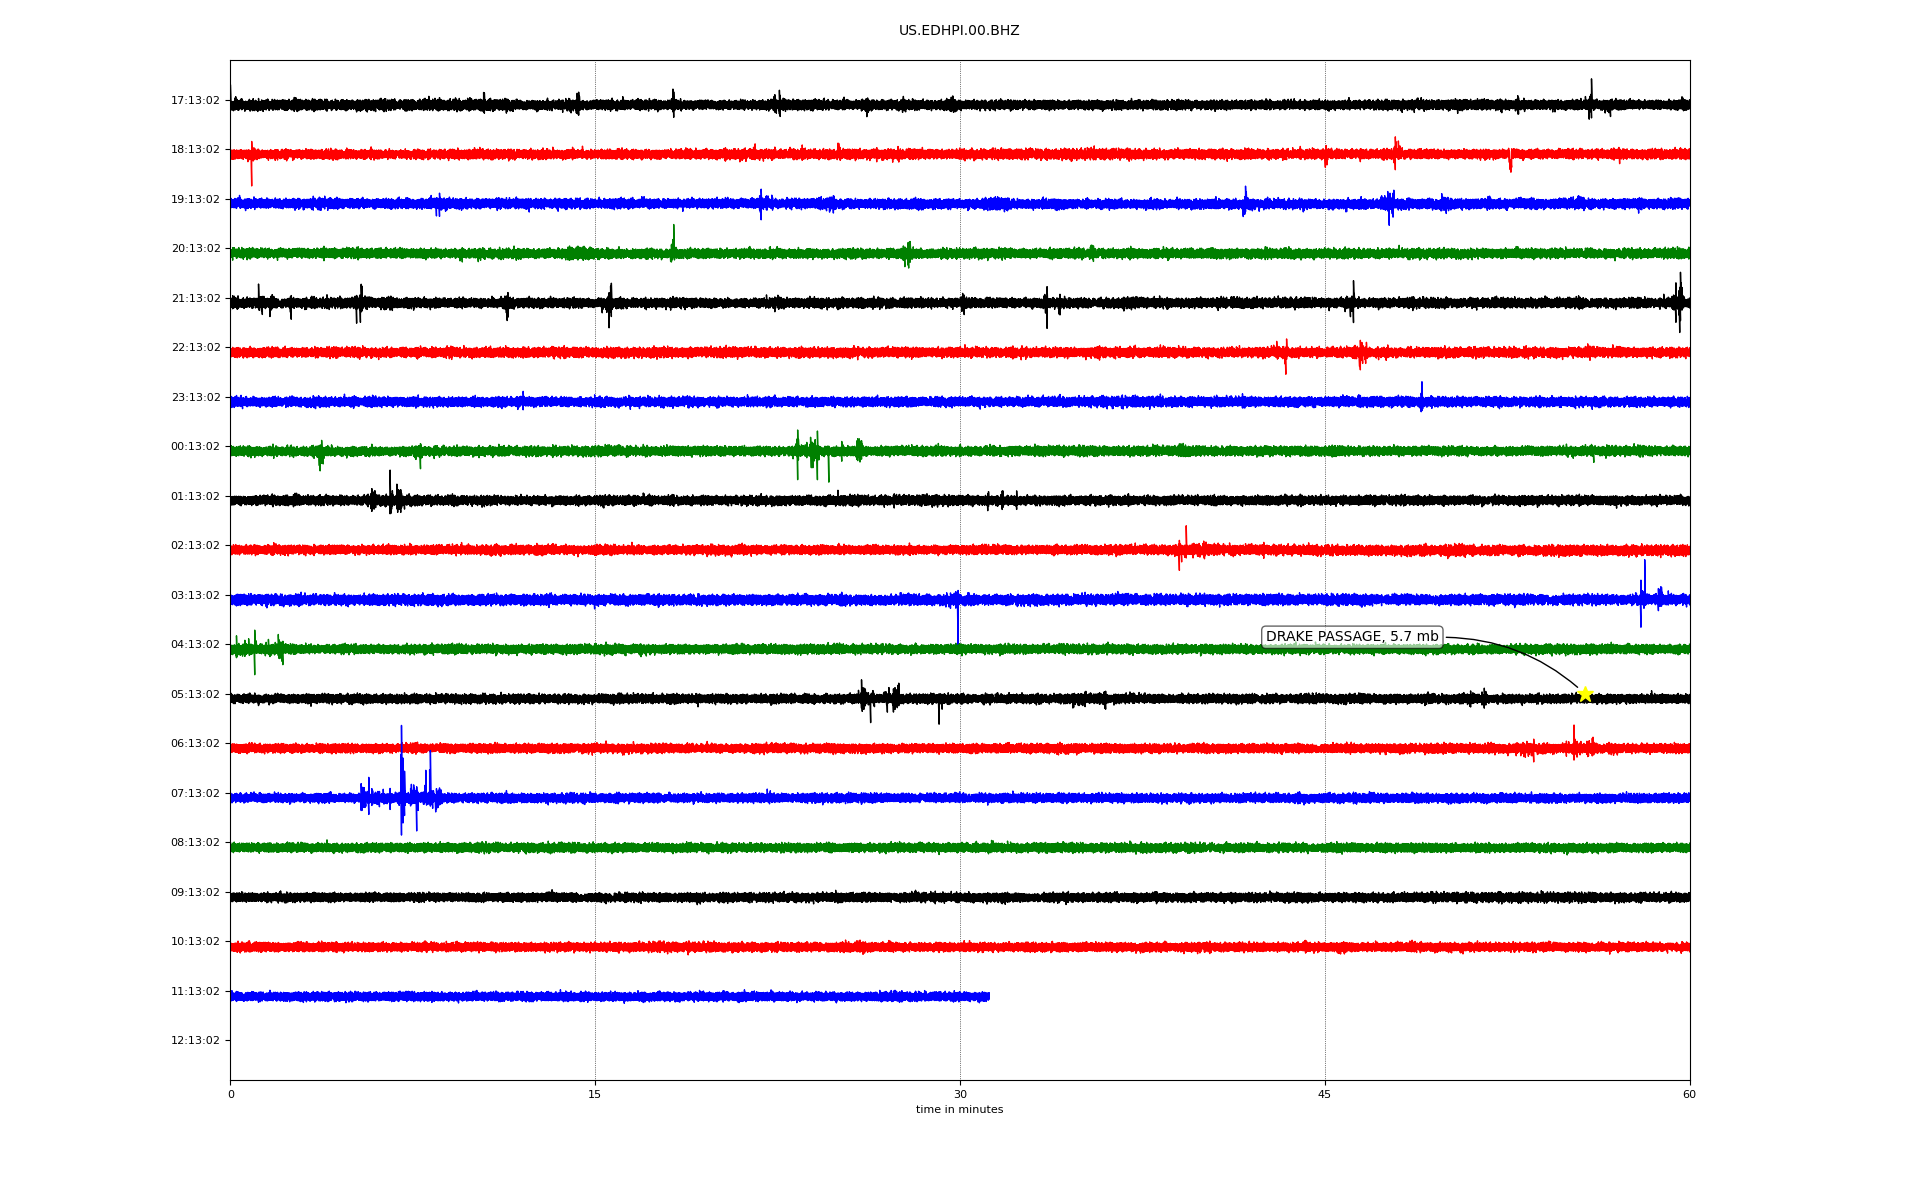Click the x-axis tick label 30
This screenshot has width=1920, height=1200.
[x=960, y=1094]
